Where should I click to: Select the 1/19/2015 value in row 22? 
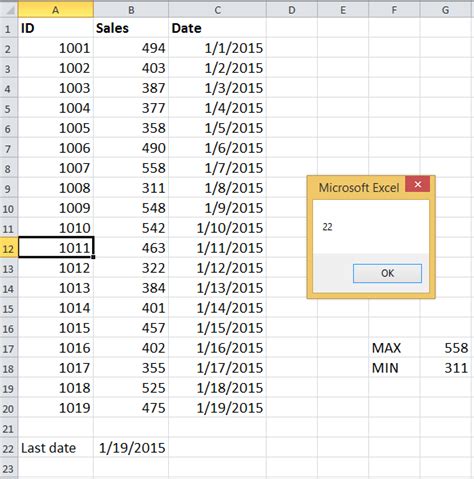(131, 448)
